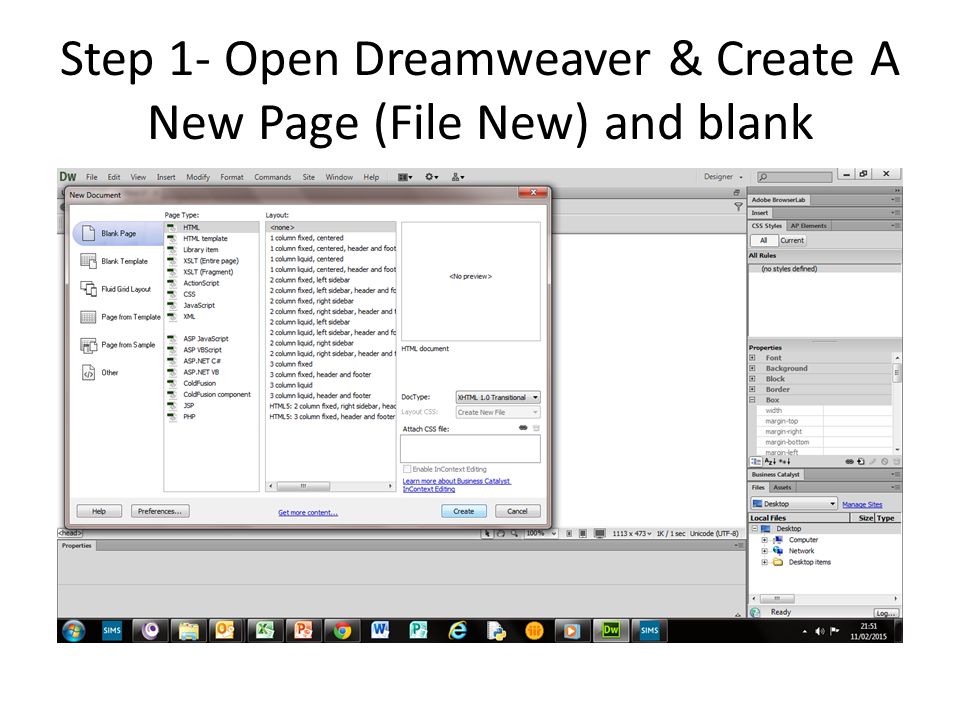The height and width of the screenshot is (720, 960).
Task: Switch to the Assets tab
Action: (x=782, y=488)
